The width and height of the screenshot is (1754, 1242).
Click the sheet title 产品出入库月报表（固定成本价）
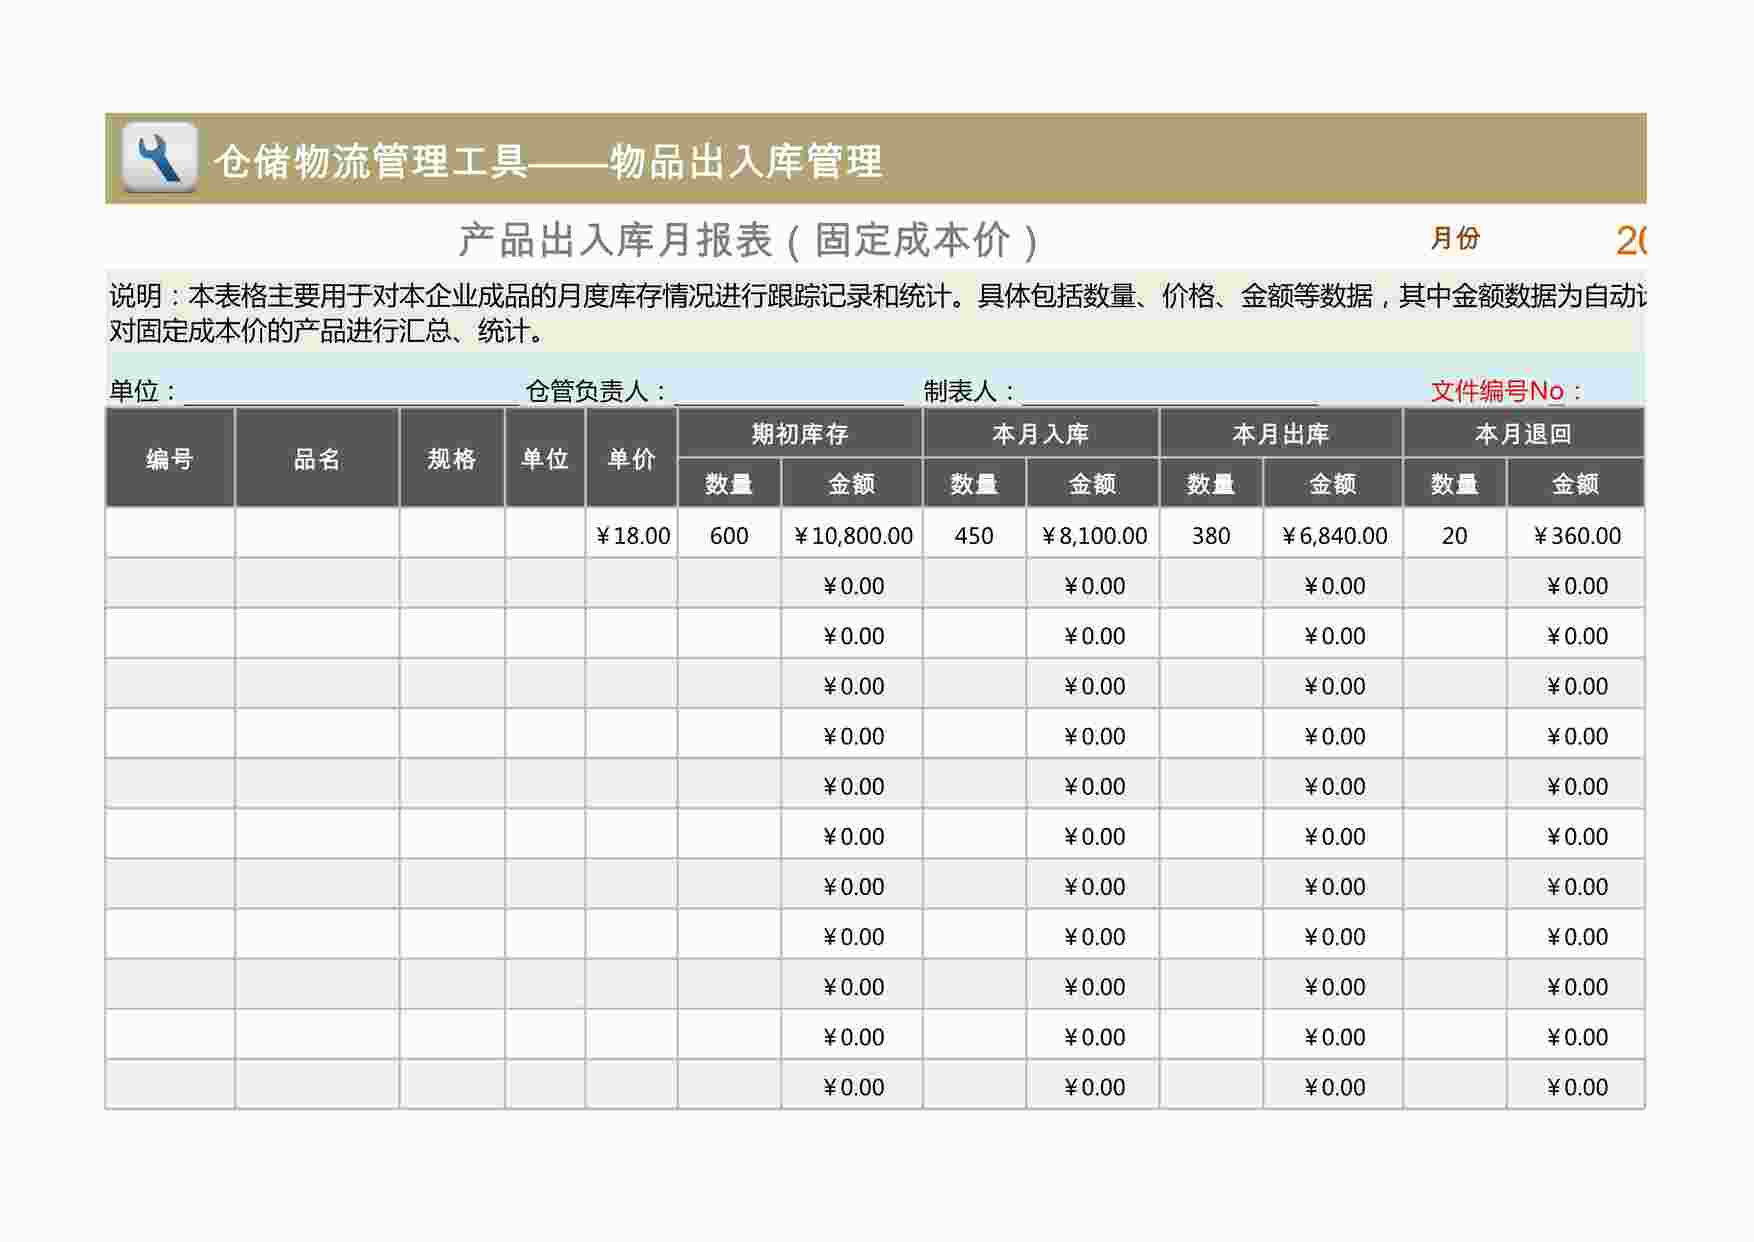pos(748,241)
